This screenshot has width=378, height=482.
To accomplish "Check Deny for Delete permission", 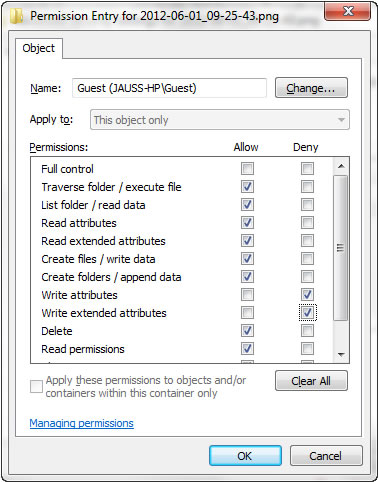I will point(307,331).
